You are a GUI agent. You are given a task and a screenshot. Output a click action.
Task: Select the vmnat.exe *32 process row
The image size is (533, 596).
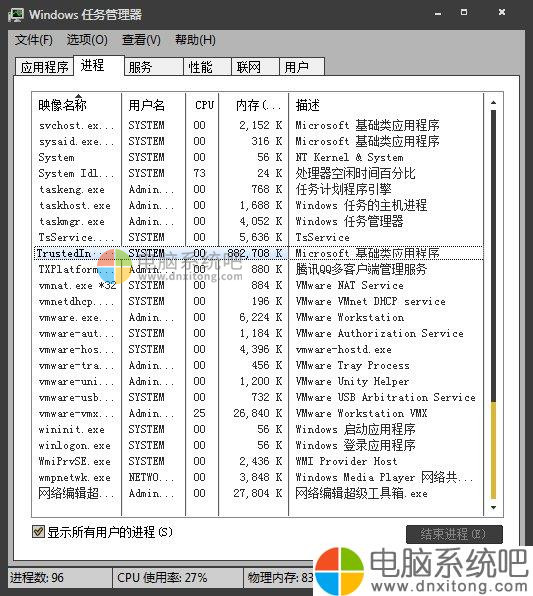click(258, 285)
